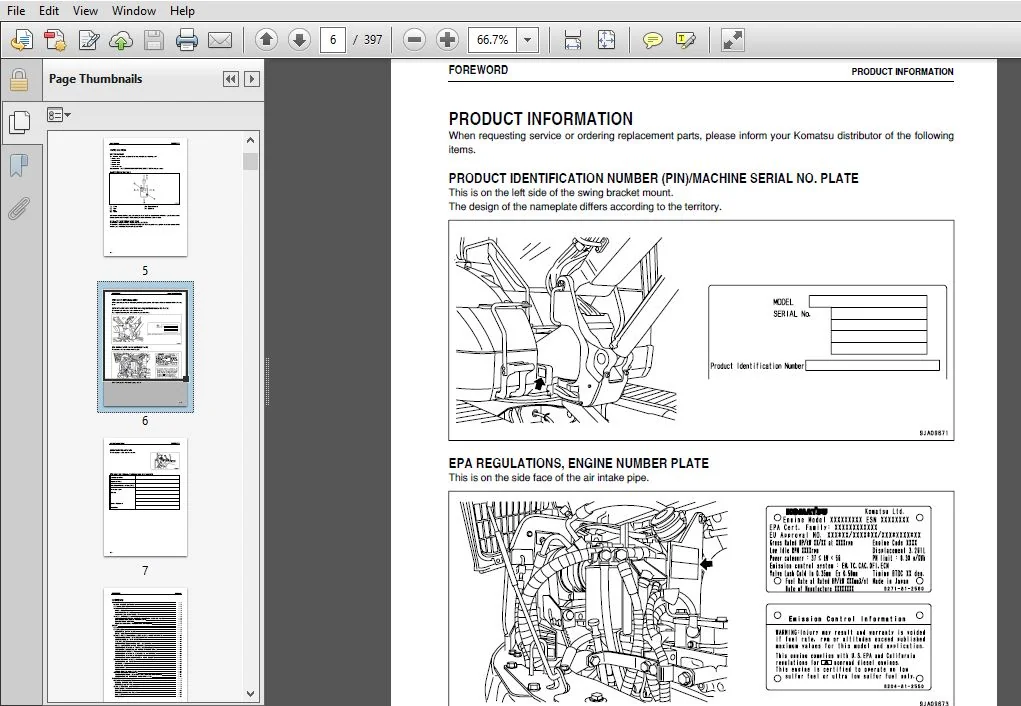1021x706 pixels.
Task: Click the 66.7% zoom level field
Action: [x=492, y=40]
